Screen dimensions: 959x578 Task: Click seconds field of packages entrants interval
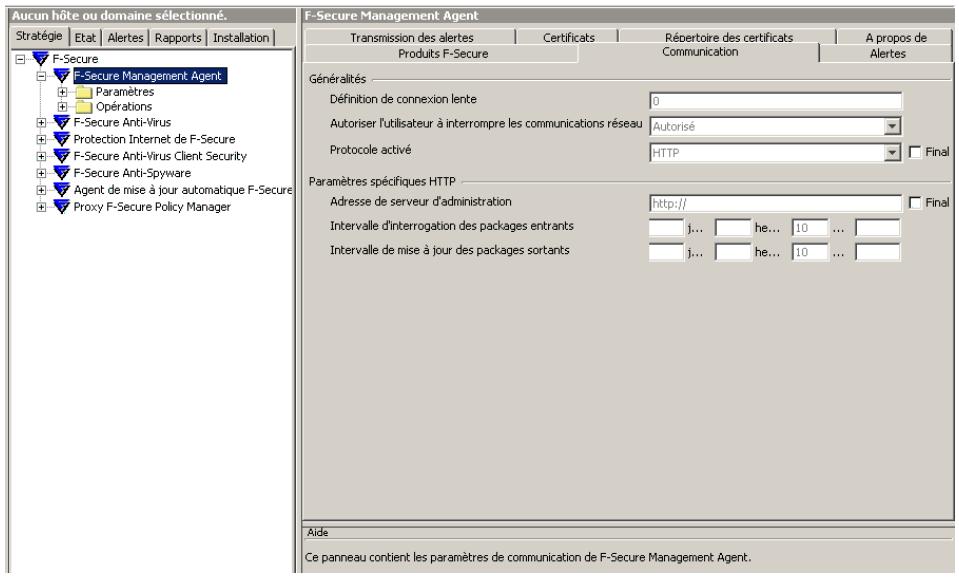878,228
